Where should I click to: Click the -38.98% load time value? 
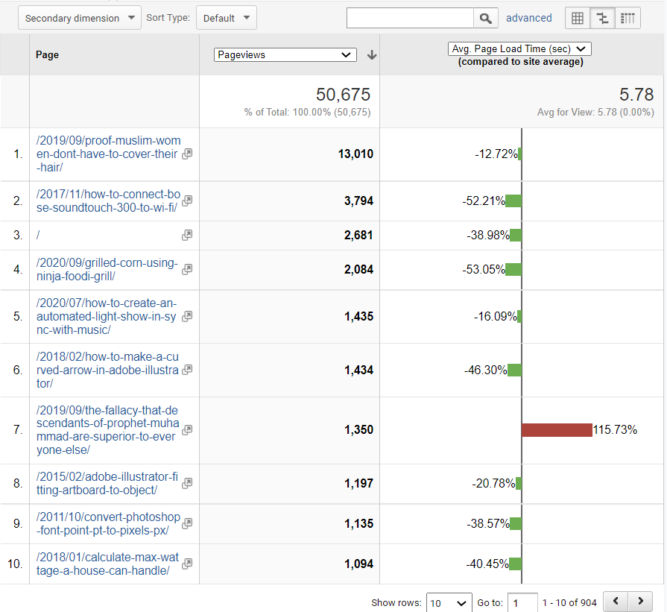pyautogui.click(x=488, y=235)
